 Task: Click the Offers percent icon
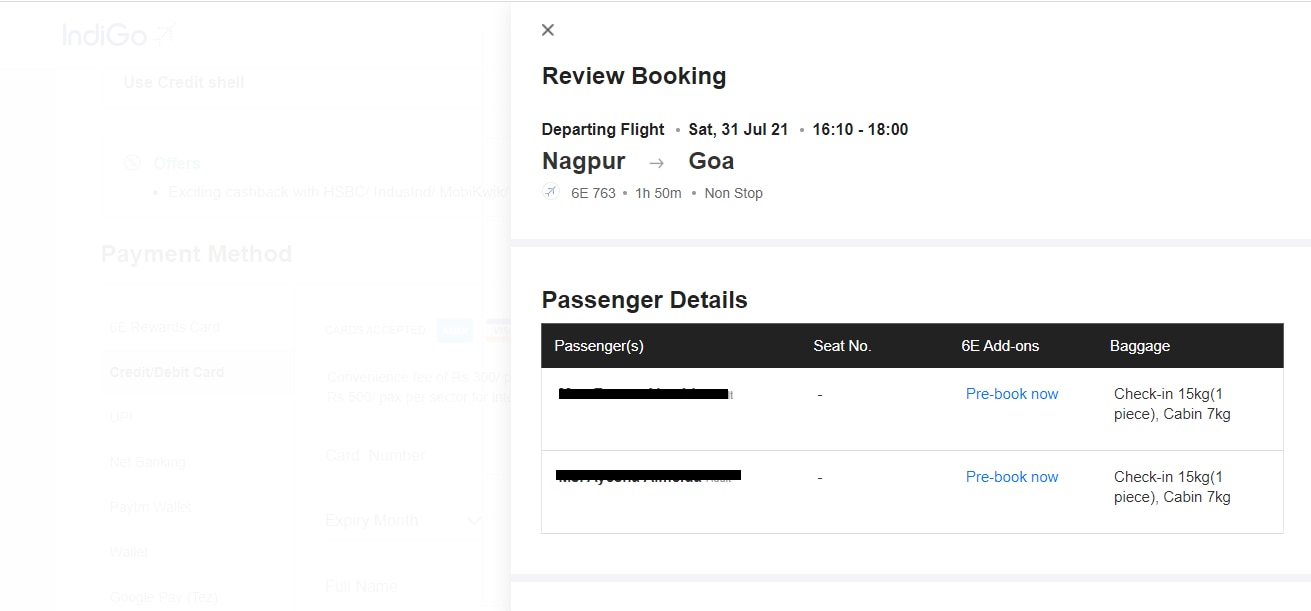(x=132, y=163)
